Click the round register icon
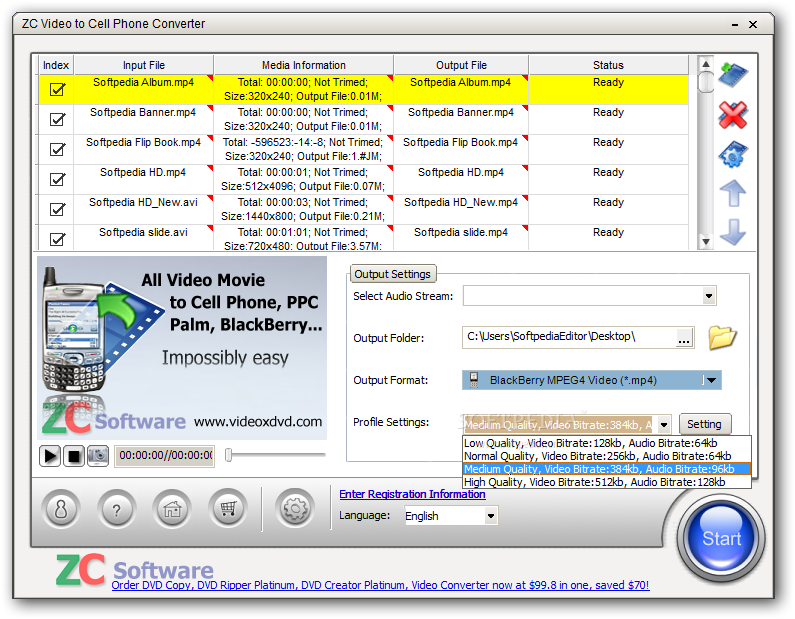 [61, 508]
